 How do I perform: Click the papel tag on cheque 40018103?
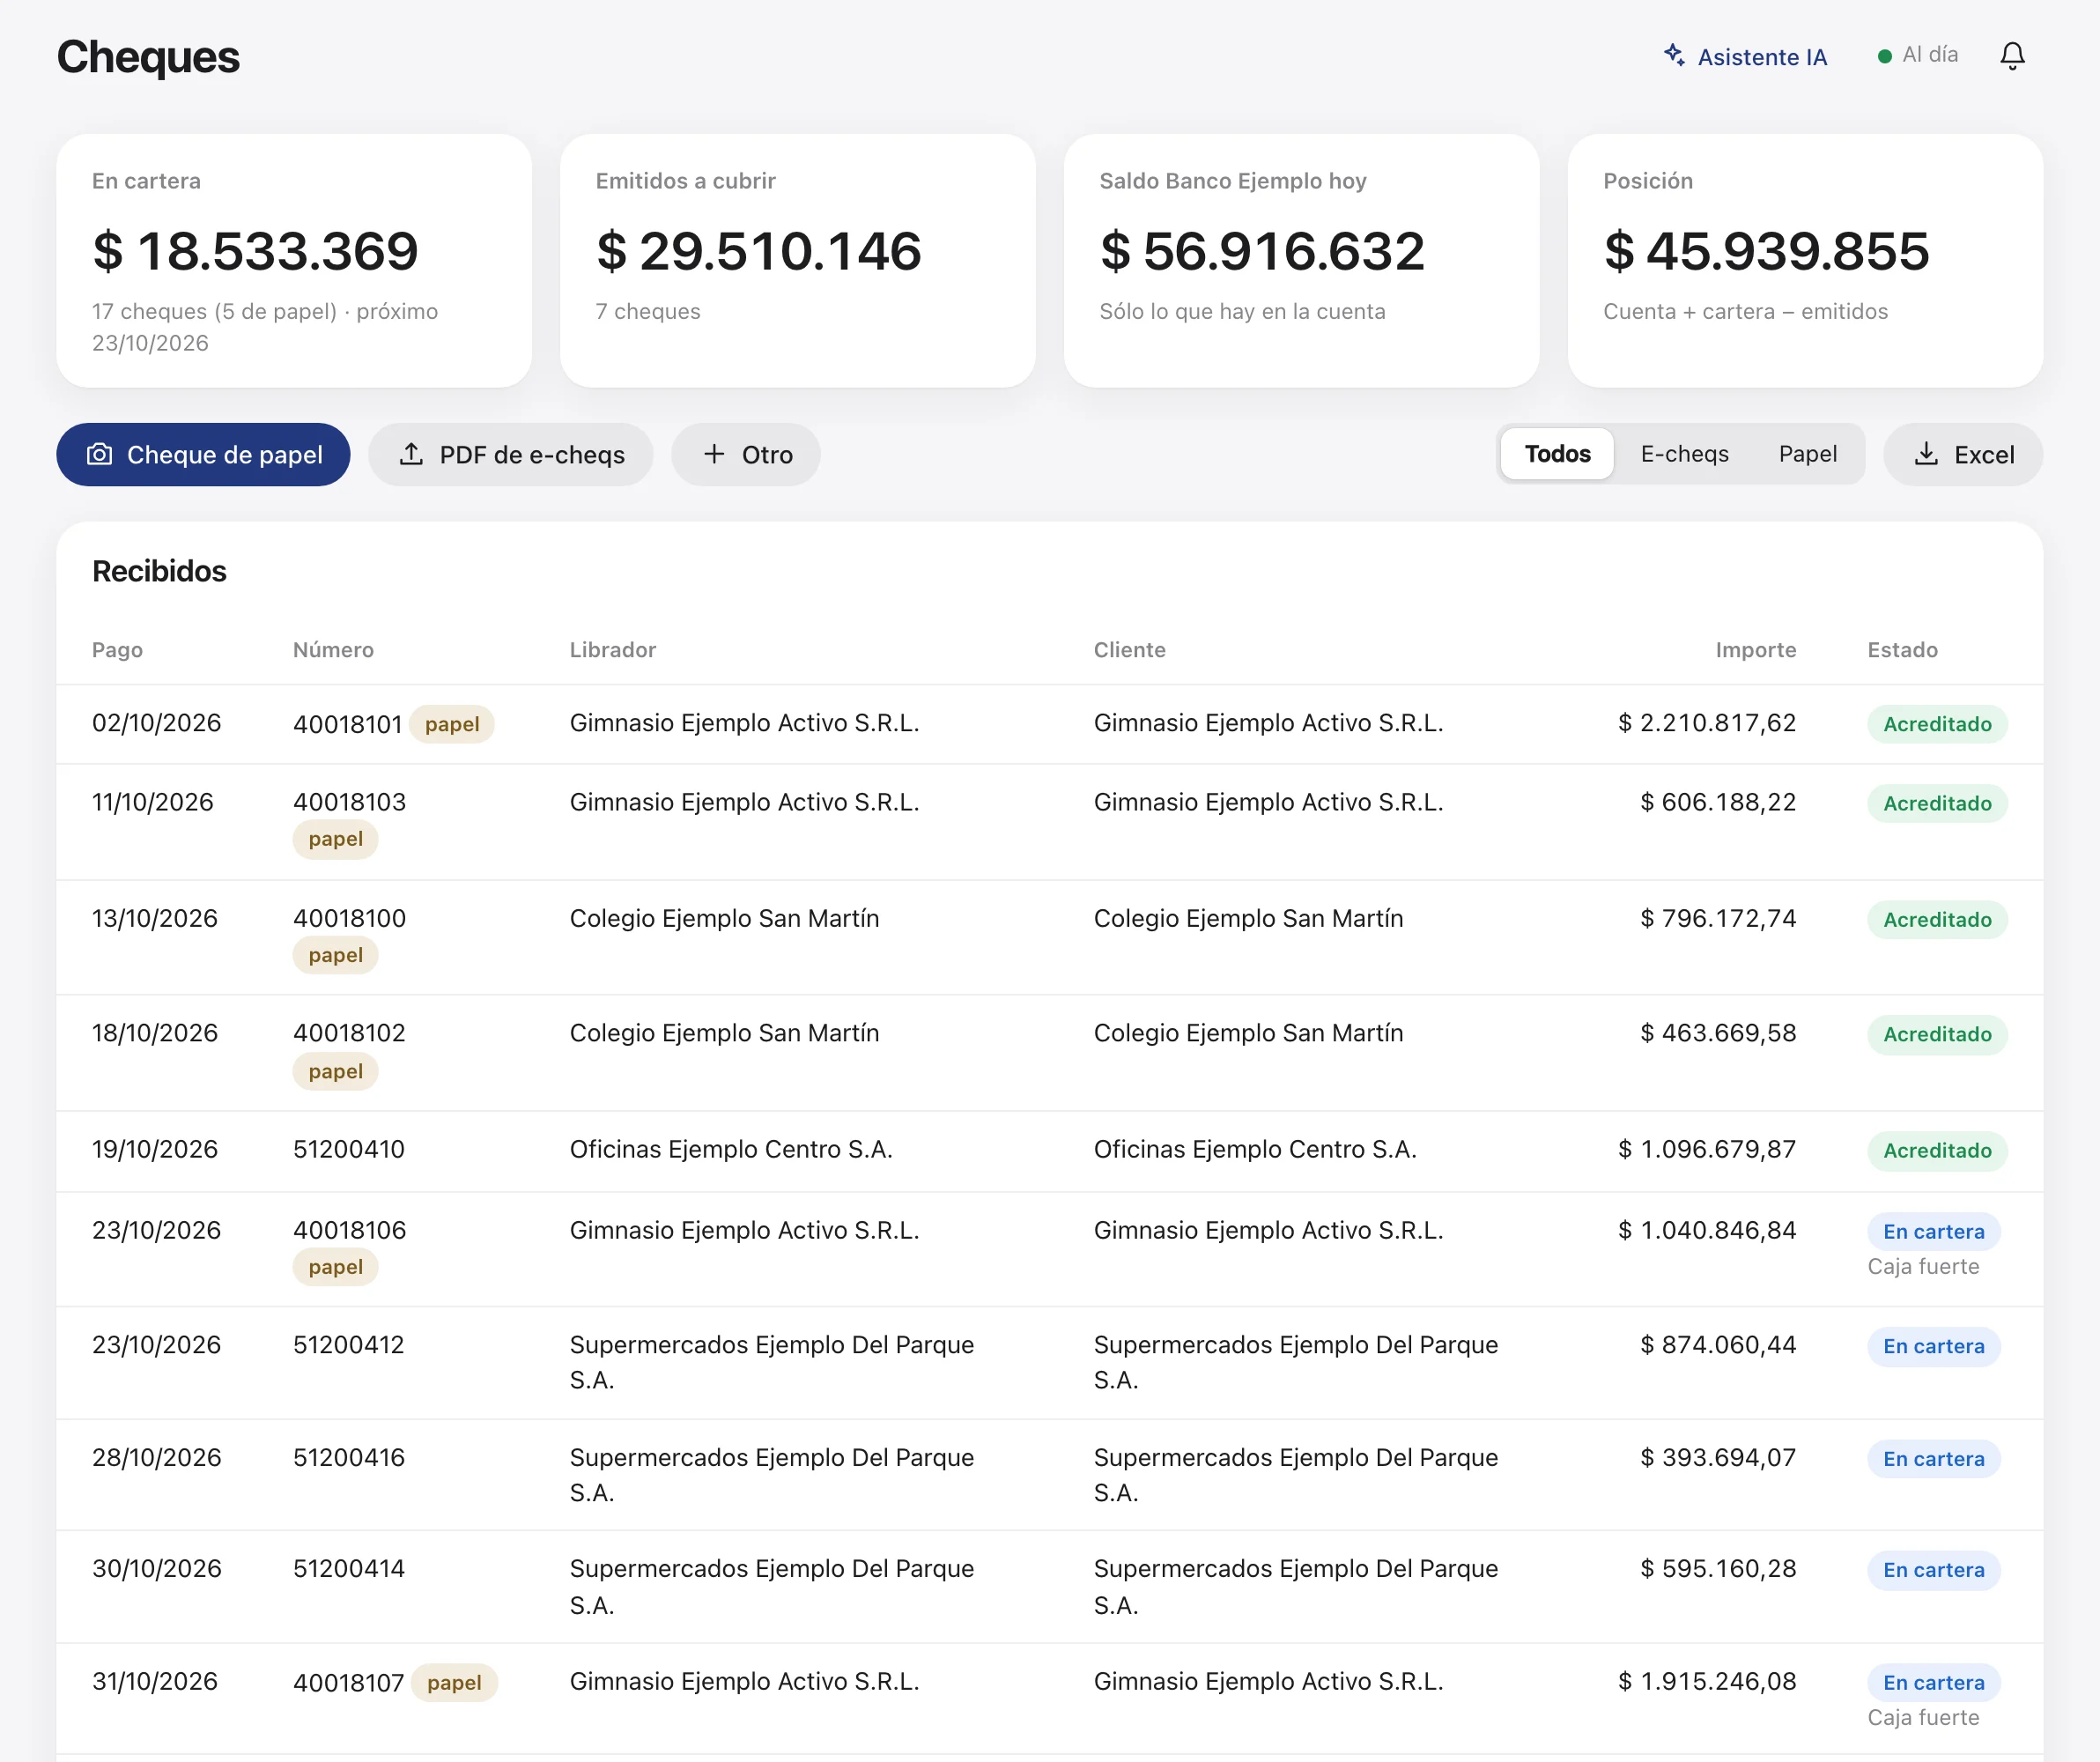pos(335,839)
